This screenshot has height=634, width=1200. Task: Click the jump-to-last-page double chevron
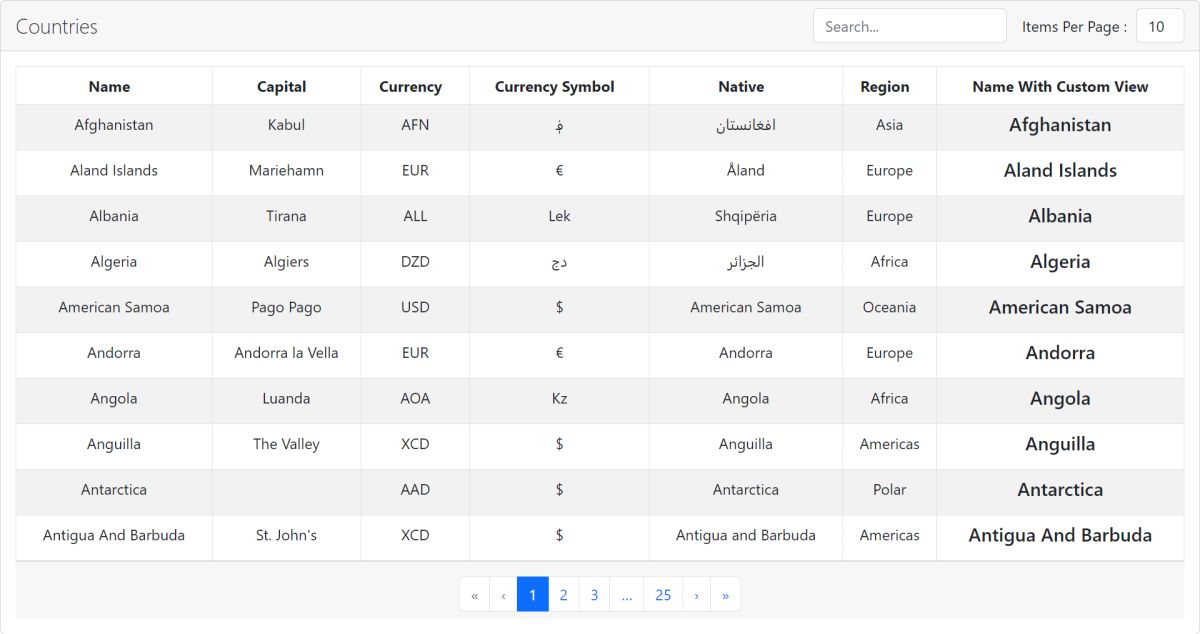click(725, 594)
